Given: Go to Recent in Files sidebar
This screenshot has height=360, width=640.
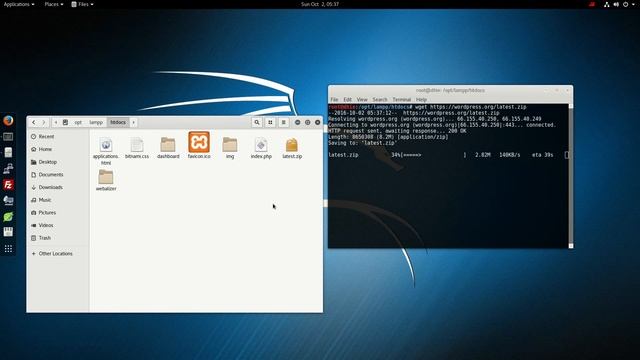Looking at the screenshot, I should pos(58,137).
